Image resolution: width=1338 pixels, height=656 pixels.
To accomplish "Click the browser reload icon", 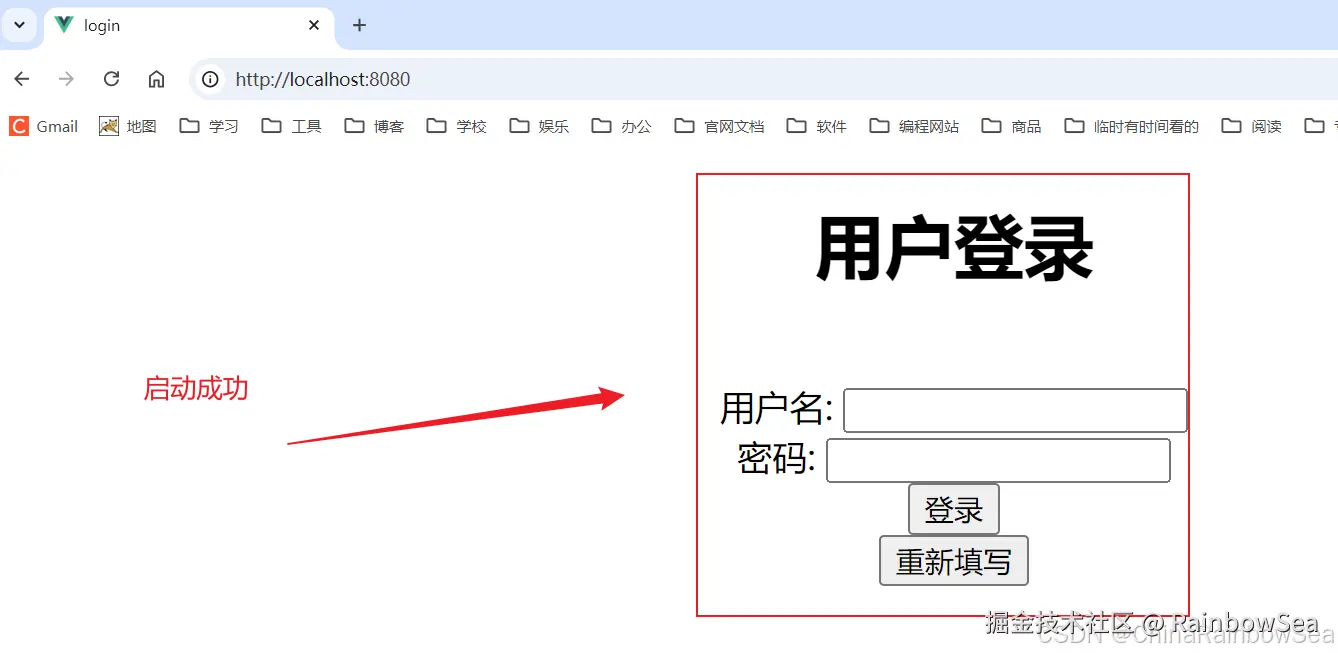I will [x=111, y=79].
